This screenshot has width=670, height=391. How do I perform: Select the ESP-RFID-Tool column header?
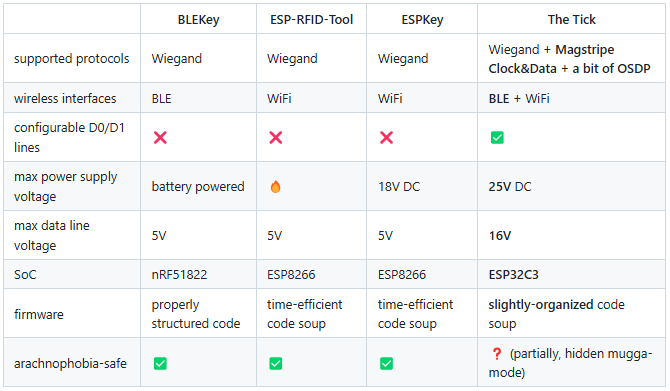pos(311,20)
